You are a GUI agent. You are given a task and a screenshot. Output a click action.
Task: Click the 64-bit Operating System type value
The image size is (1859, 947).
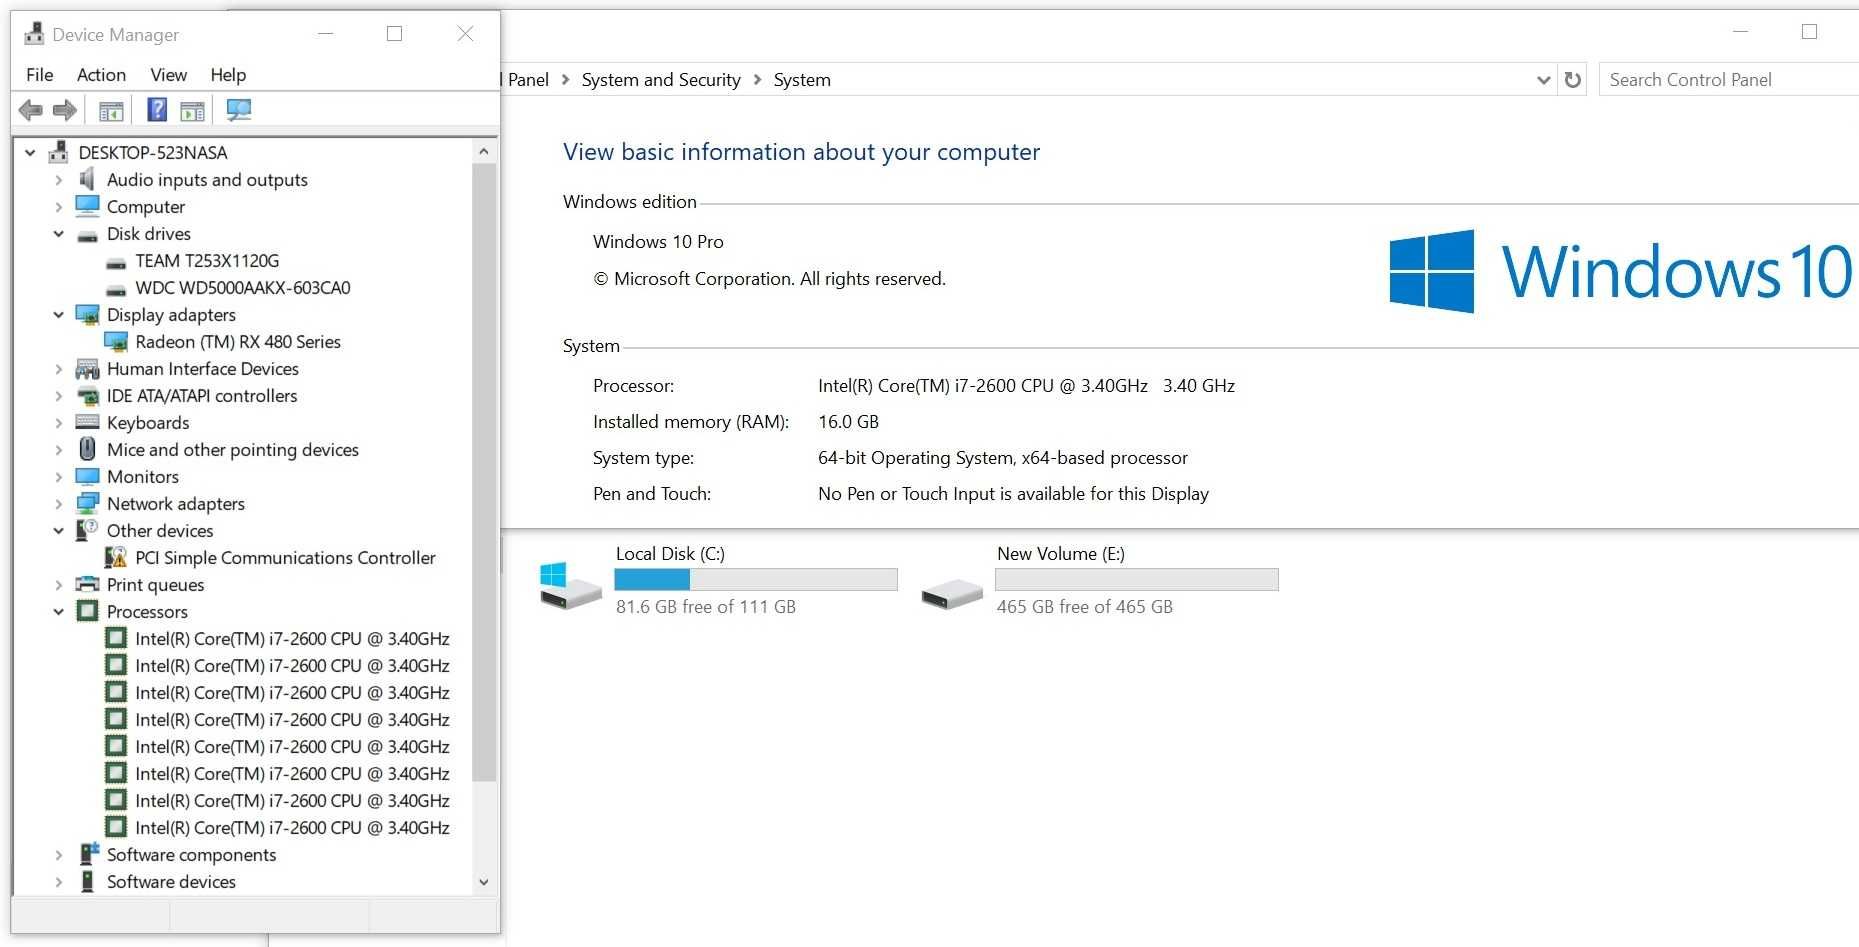coord(1003,458)
